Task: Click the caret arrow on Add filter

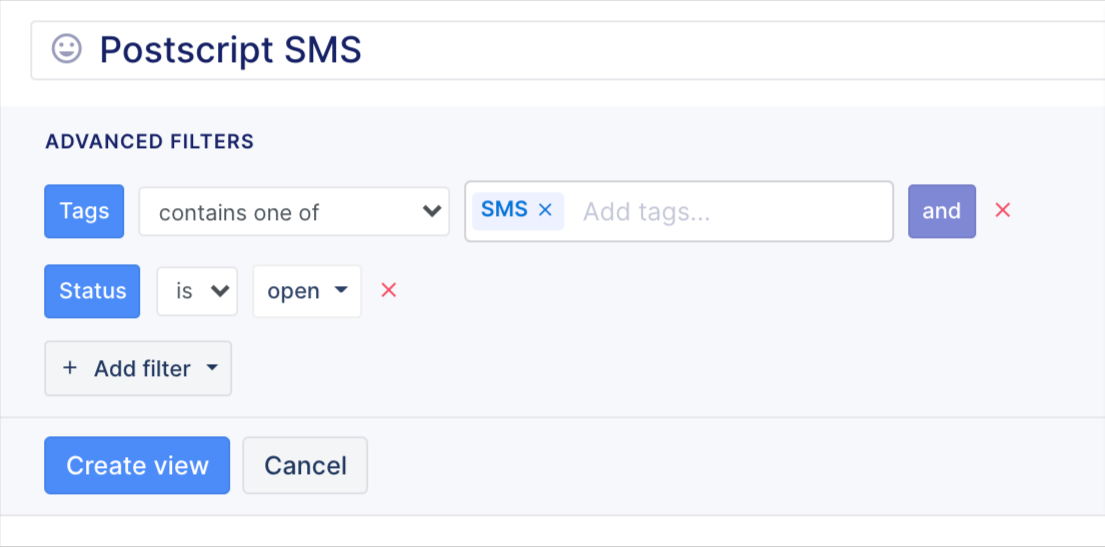Action: (212, 368)
